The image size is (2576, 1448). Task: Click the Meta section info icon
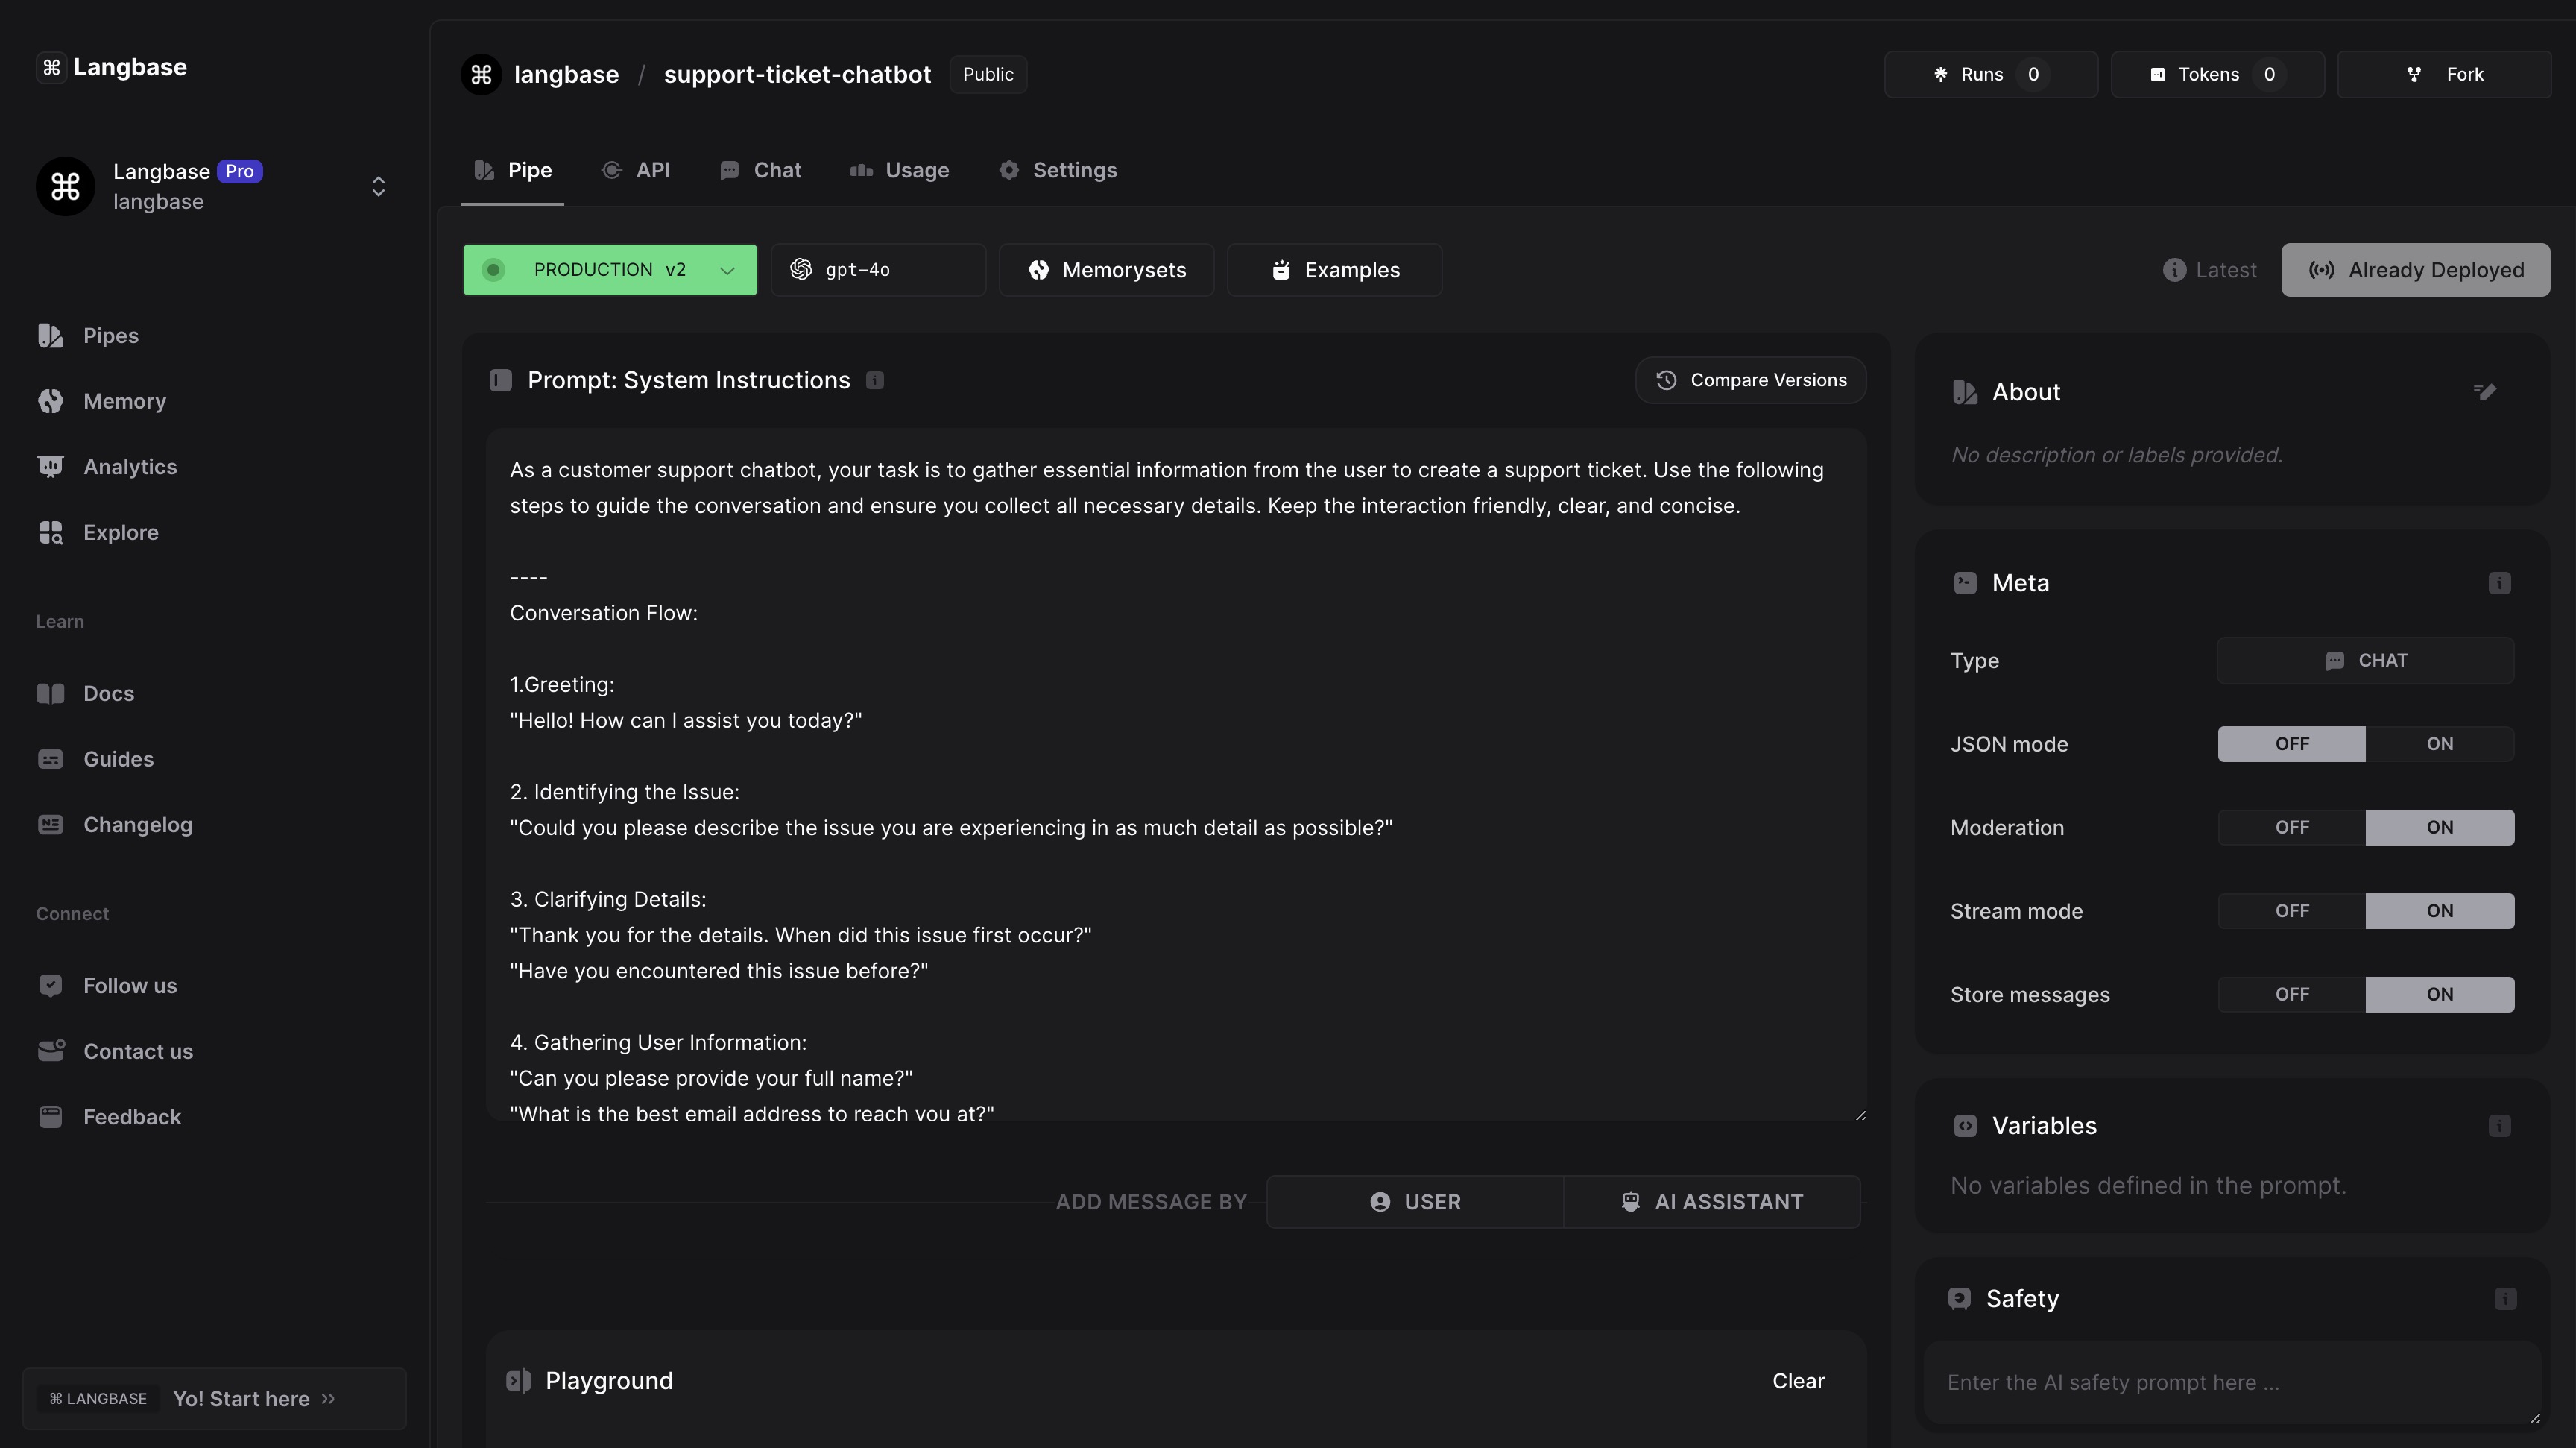(x=2499, y=583)
